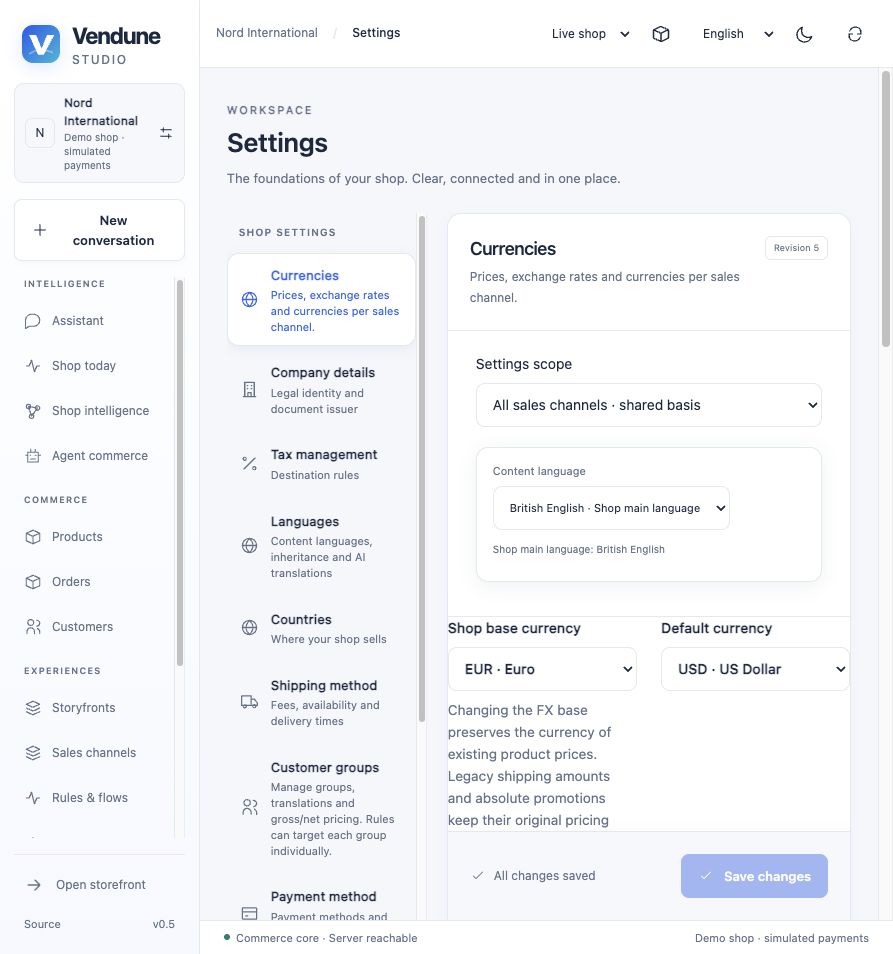Click the Assistant chat bubble icon

33,321
